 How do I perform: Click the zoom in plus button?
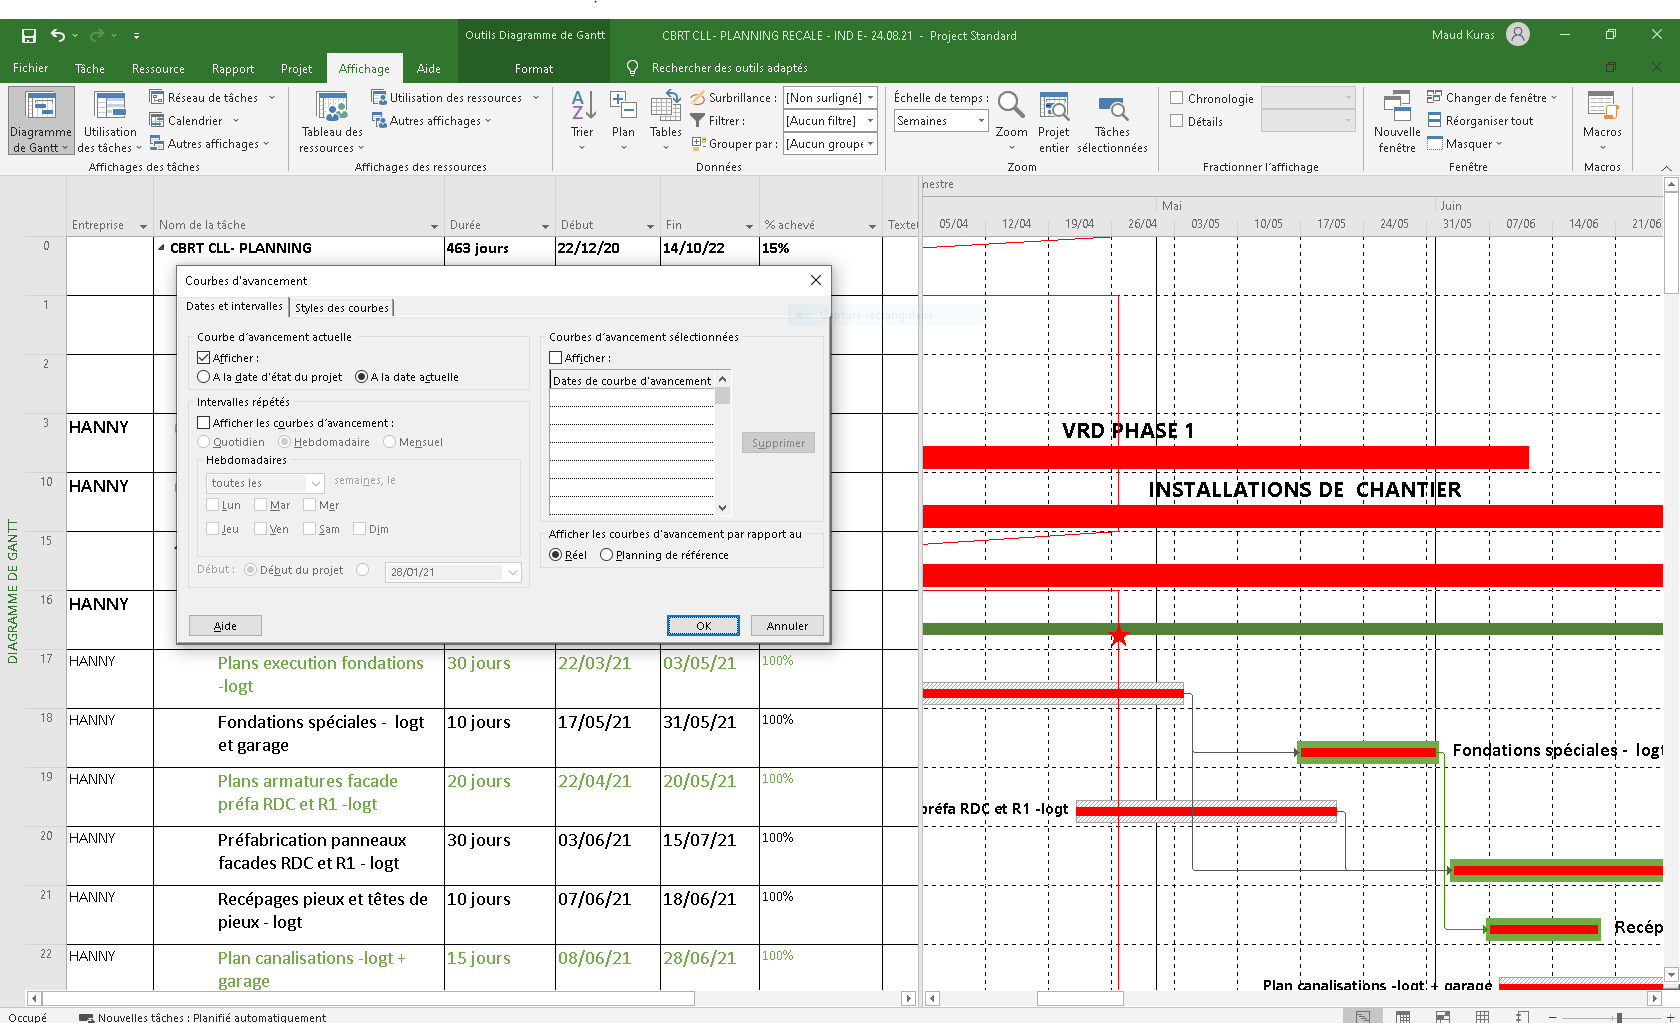coord(1671,1017)
